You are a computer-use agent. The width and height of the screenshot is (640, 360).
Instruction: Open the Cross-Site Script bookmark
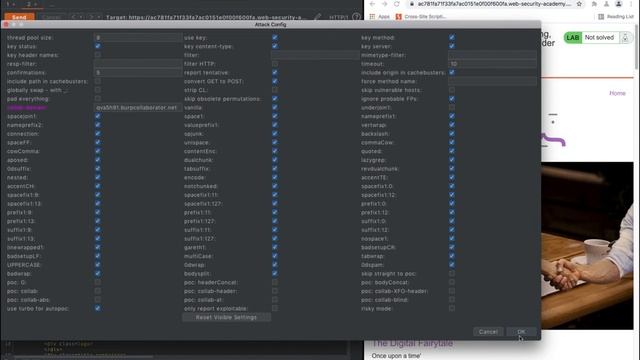point(421,17)
